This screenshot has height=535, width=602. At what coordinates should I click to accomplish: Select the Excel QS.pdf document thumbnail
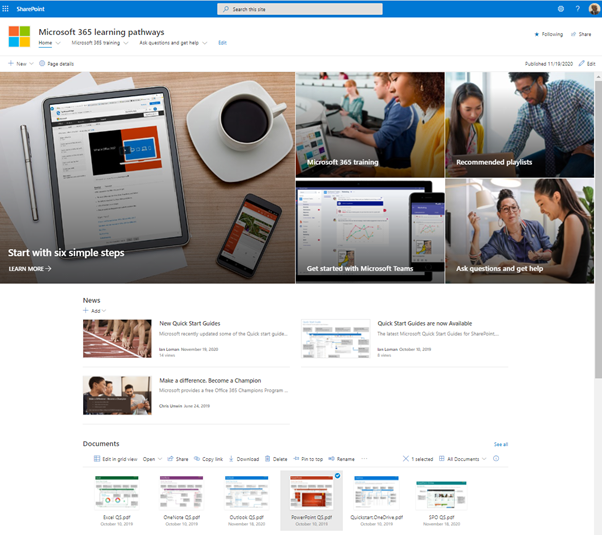tap(117, 492)
